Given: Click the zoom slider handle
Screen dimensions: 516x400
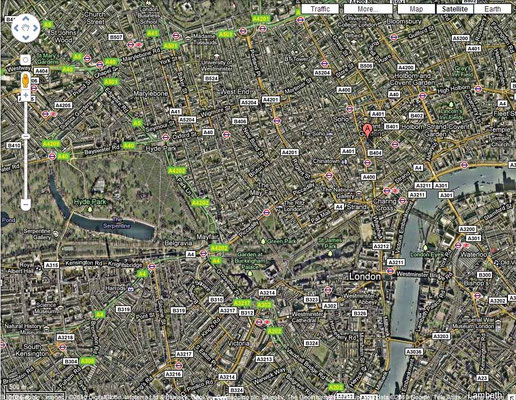Looking at the screenshot, I should point(26,136).
